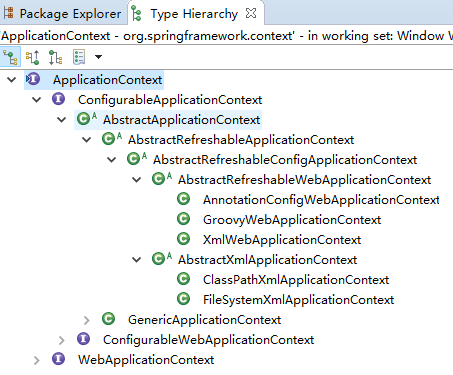This screenshot has height=375, width=453.
Task: Collapse the AbstractRefreshableApplicationContext node
Action: pos(87,139)
